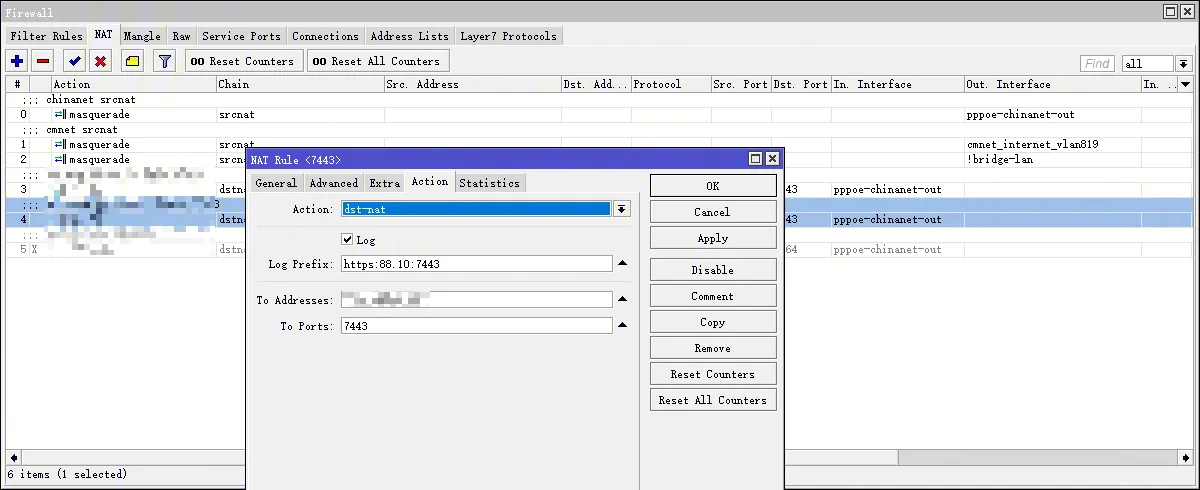This screenshot has height=490, width=1200.
Task: Click the horizontal scrollbar at the bottom
Action: pos(600,458)
